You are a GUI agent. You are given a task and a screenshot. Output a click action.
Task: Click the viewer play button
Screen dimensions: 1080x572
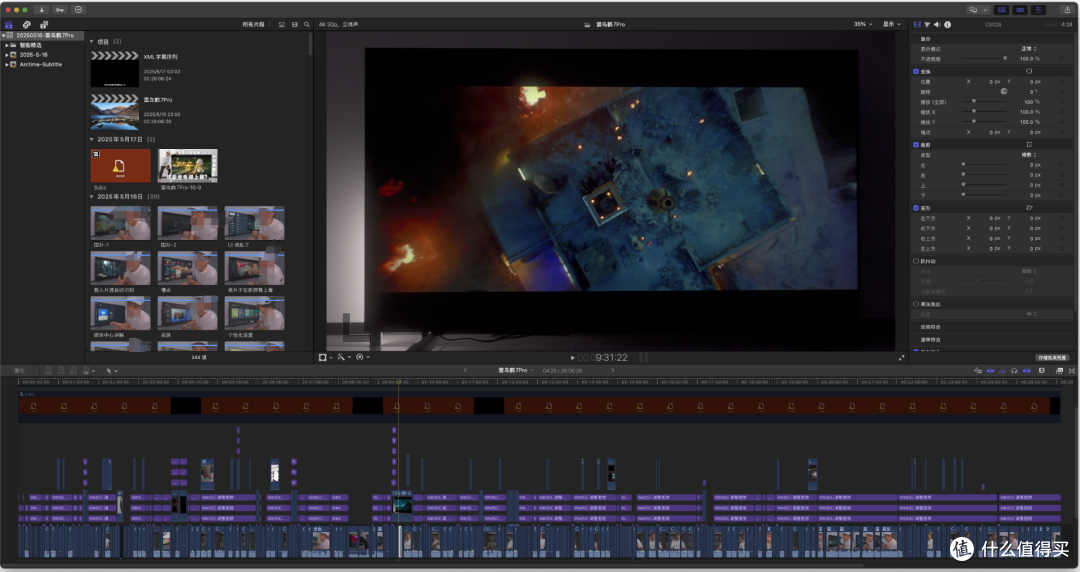(x=572, y=358)
